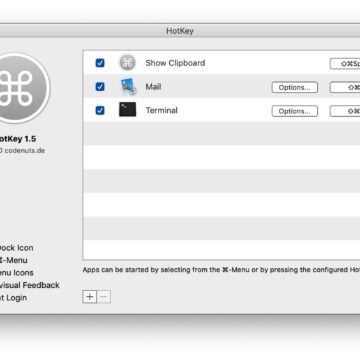Image resolution: width=360 pixels, height=360 pixels.
Task: Select the Show Clipboard row label
Action: 175,63
